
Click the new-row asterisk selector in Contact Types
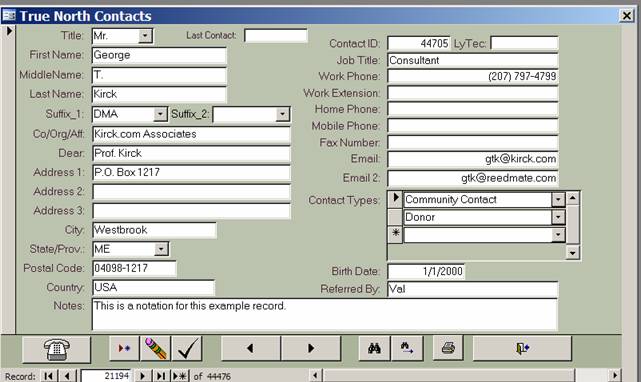(395, 234)
